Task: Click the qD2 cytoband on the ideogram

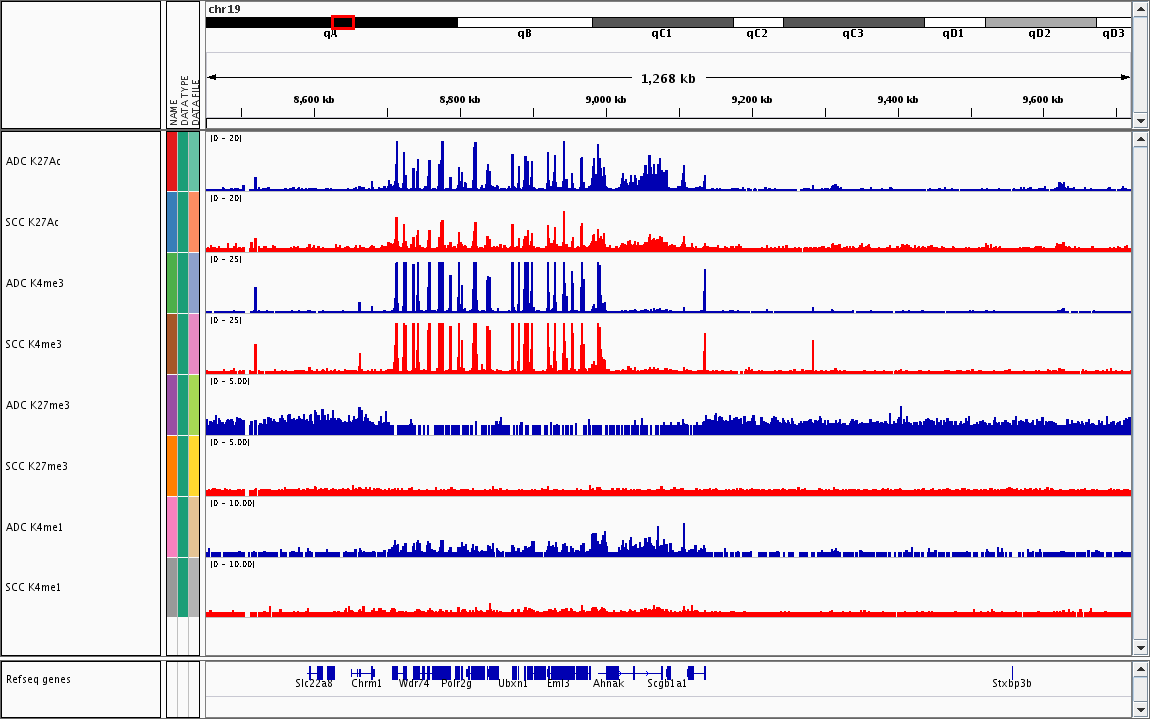Action: click(1039, 22)
